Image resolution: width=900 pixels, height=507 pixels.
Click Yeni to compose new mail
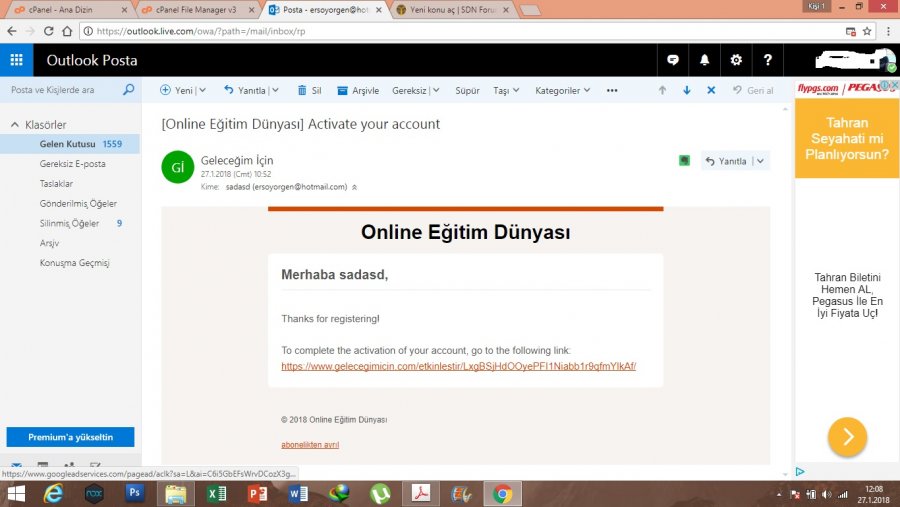click(177, 90)
